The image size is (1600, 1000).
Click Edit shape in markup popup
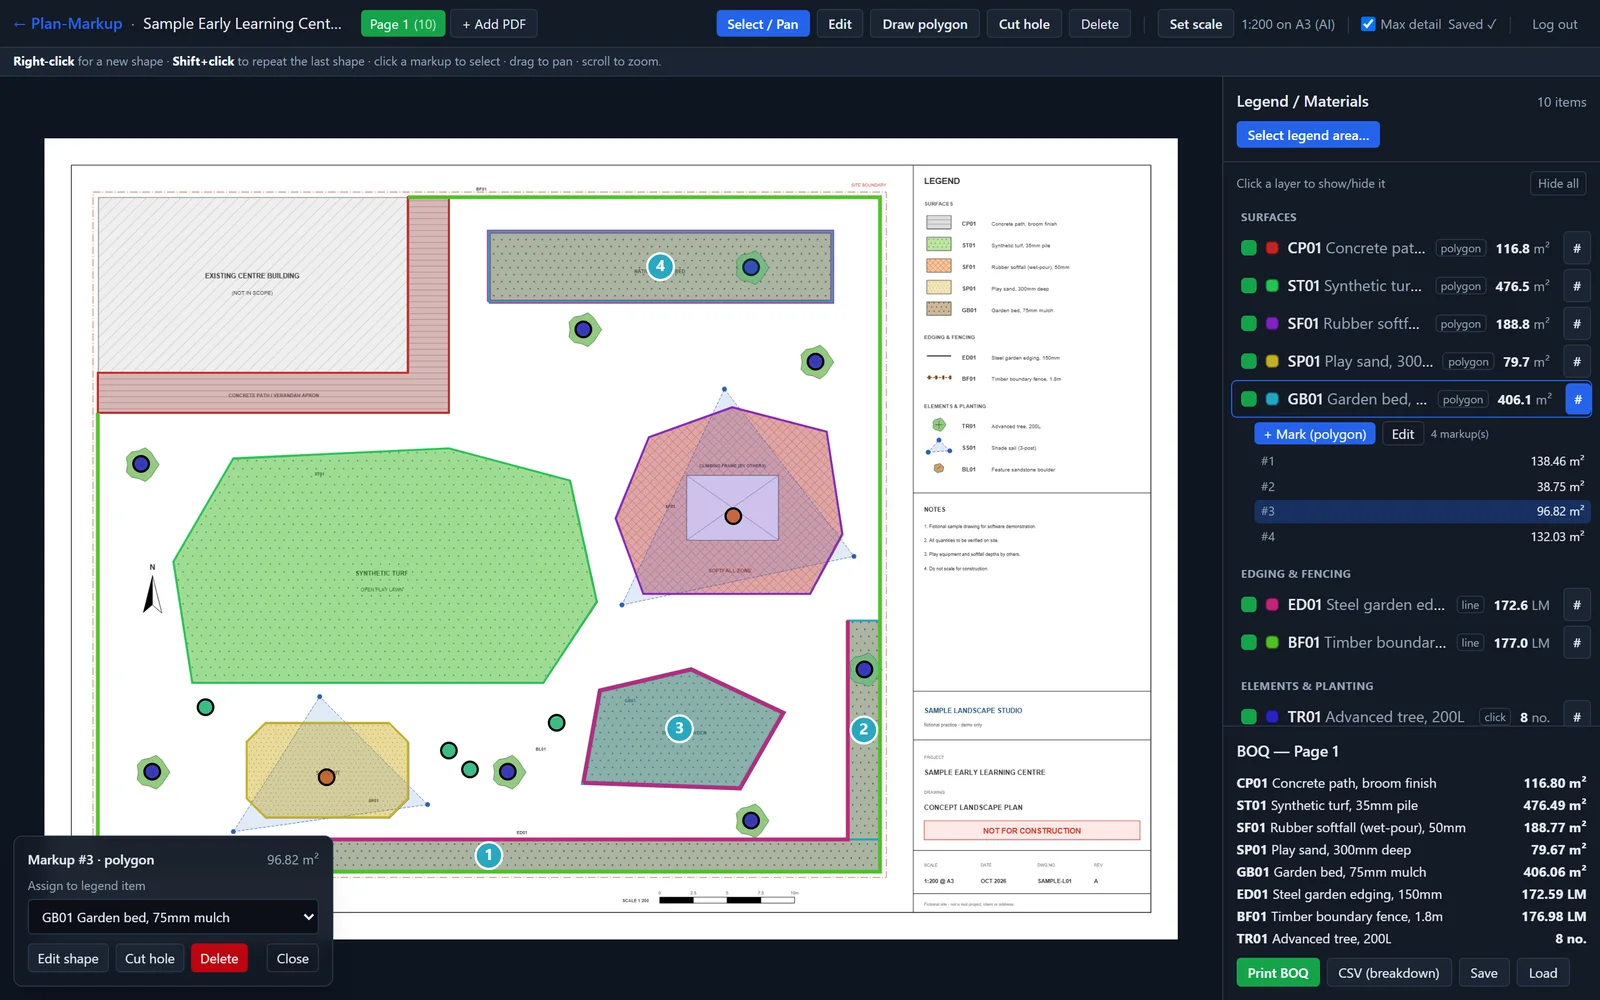click(68, 958)
